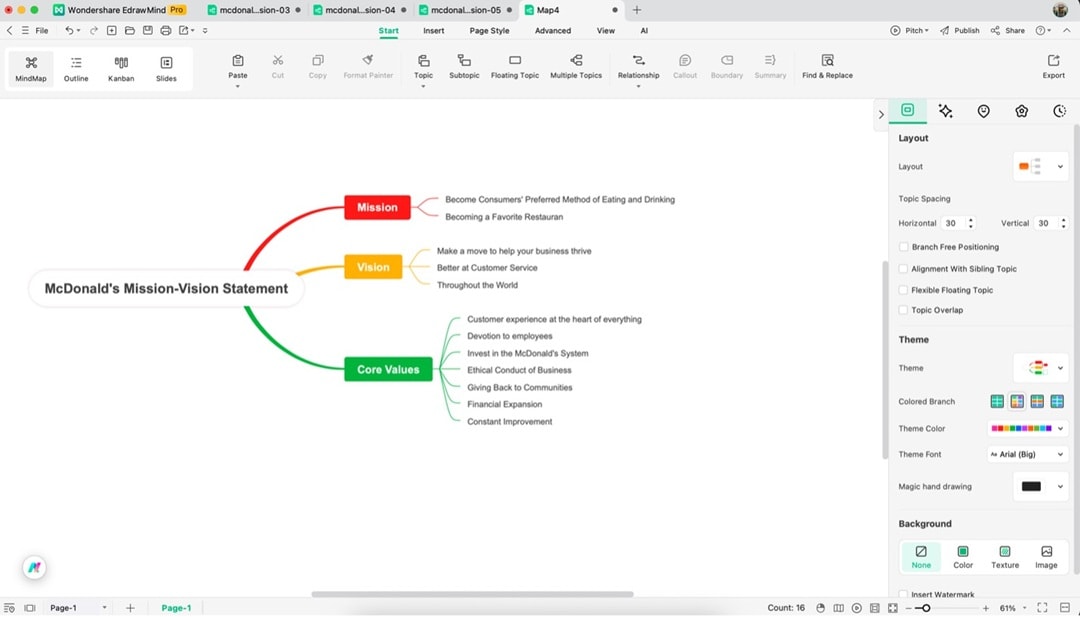Open the Slides mode

pyautogui.click(x=166, y=67)
